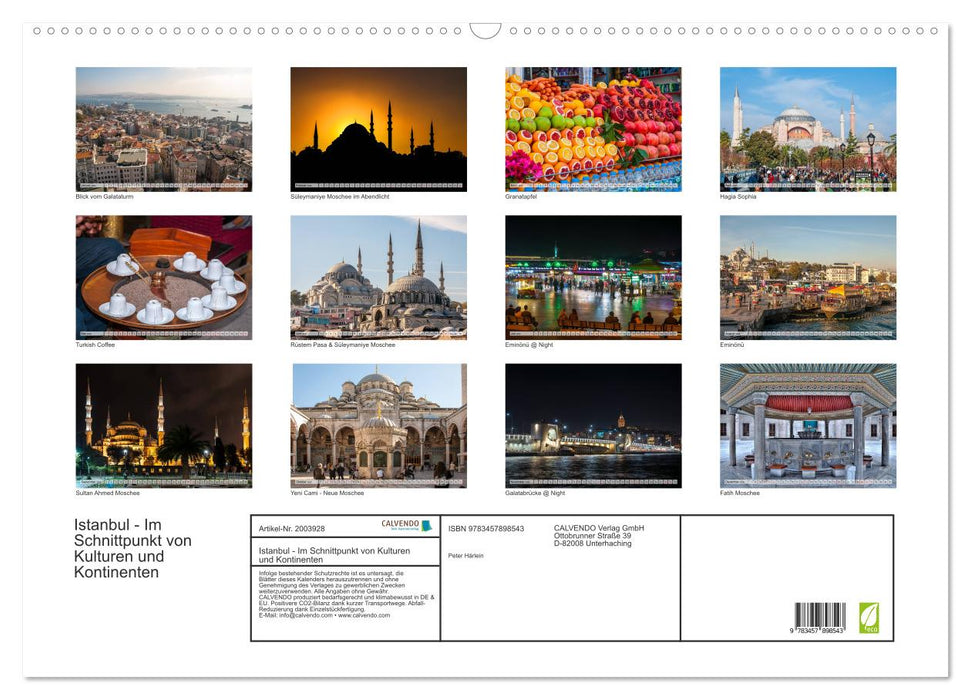Select the Granatapfel fruit stand picture
The height and width of the screenshot is (700, 971).
(593, 128)
